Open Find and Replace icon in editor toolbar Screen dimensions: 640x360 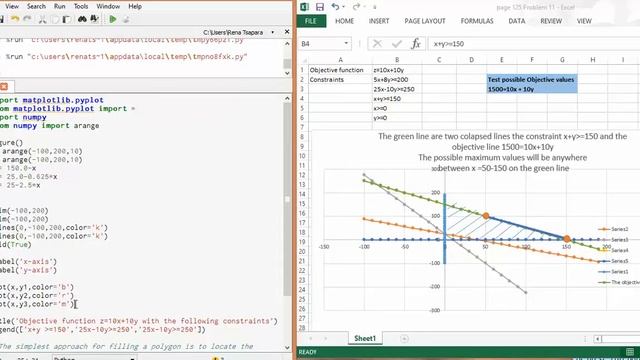click(x=94, y=19)
